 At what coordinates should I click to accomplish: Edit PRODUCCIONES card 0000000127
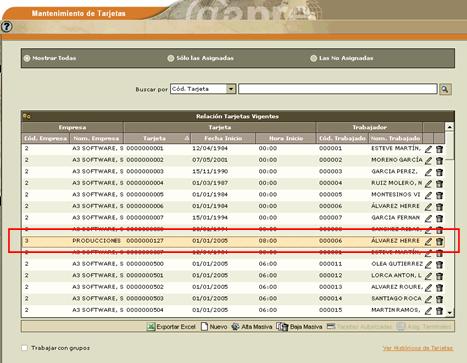428,242
